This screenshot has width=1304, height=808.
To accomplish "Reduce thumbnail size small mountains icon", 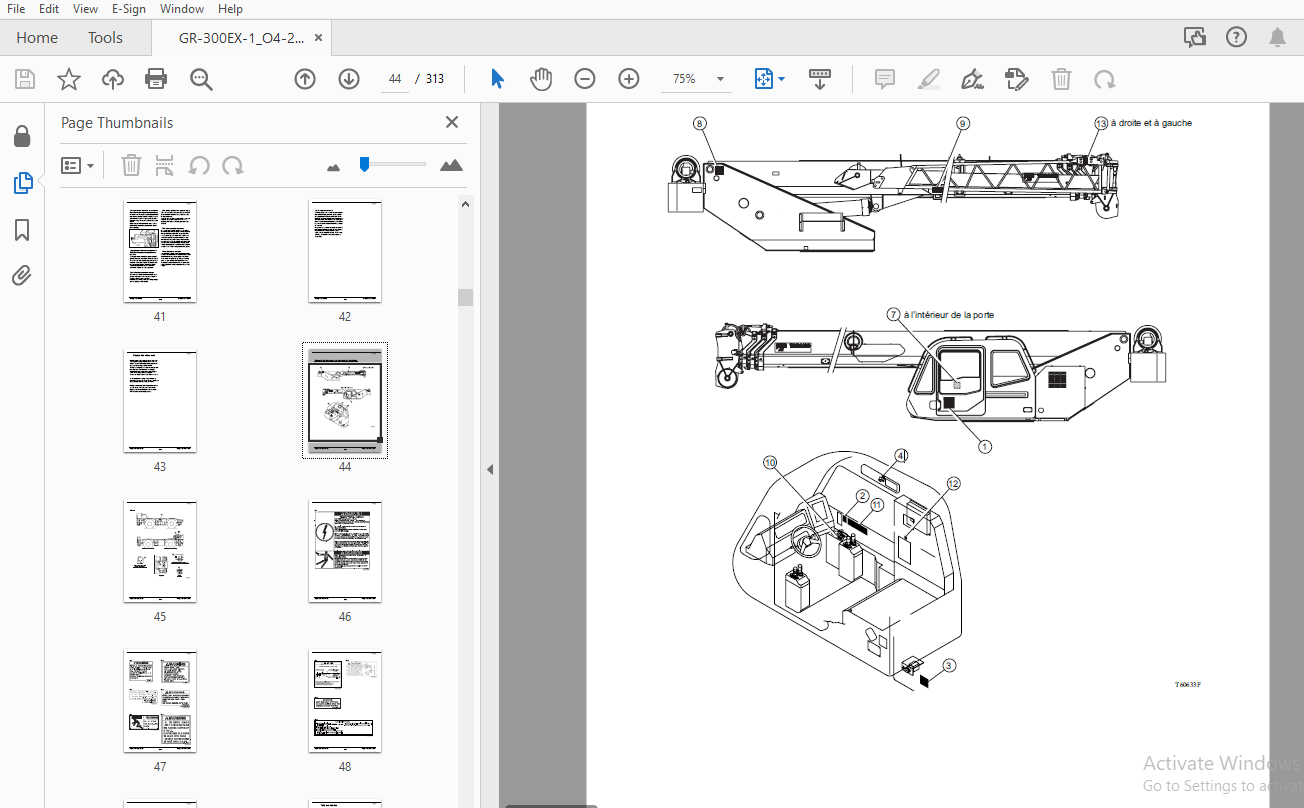I will (x=334, y=166).
